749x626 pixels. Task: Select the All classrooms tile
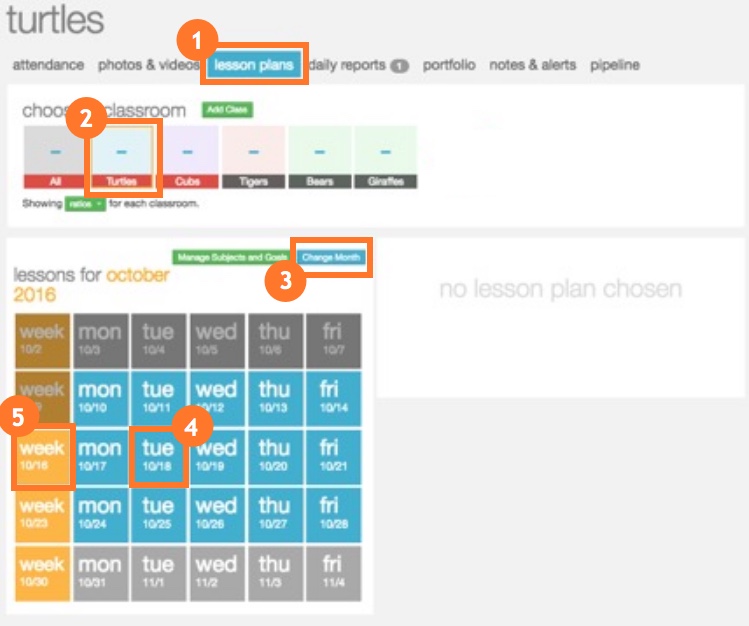pos(54,157)
